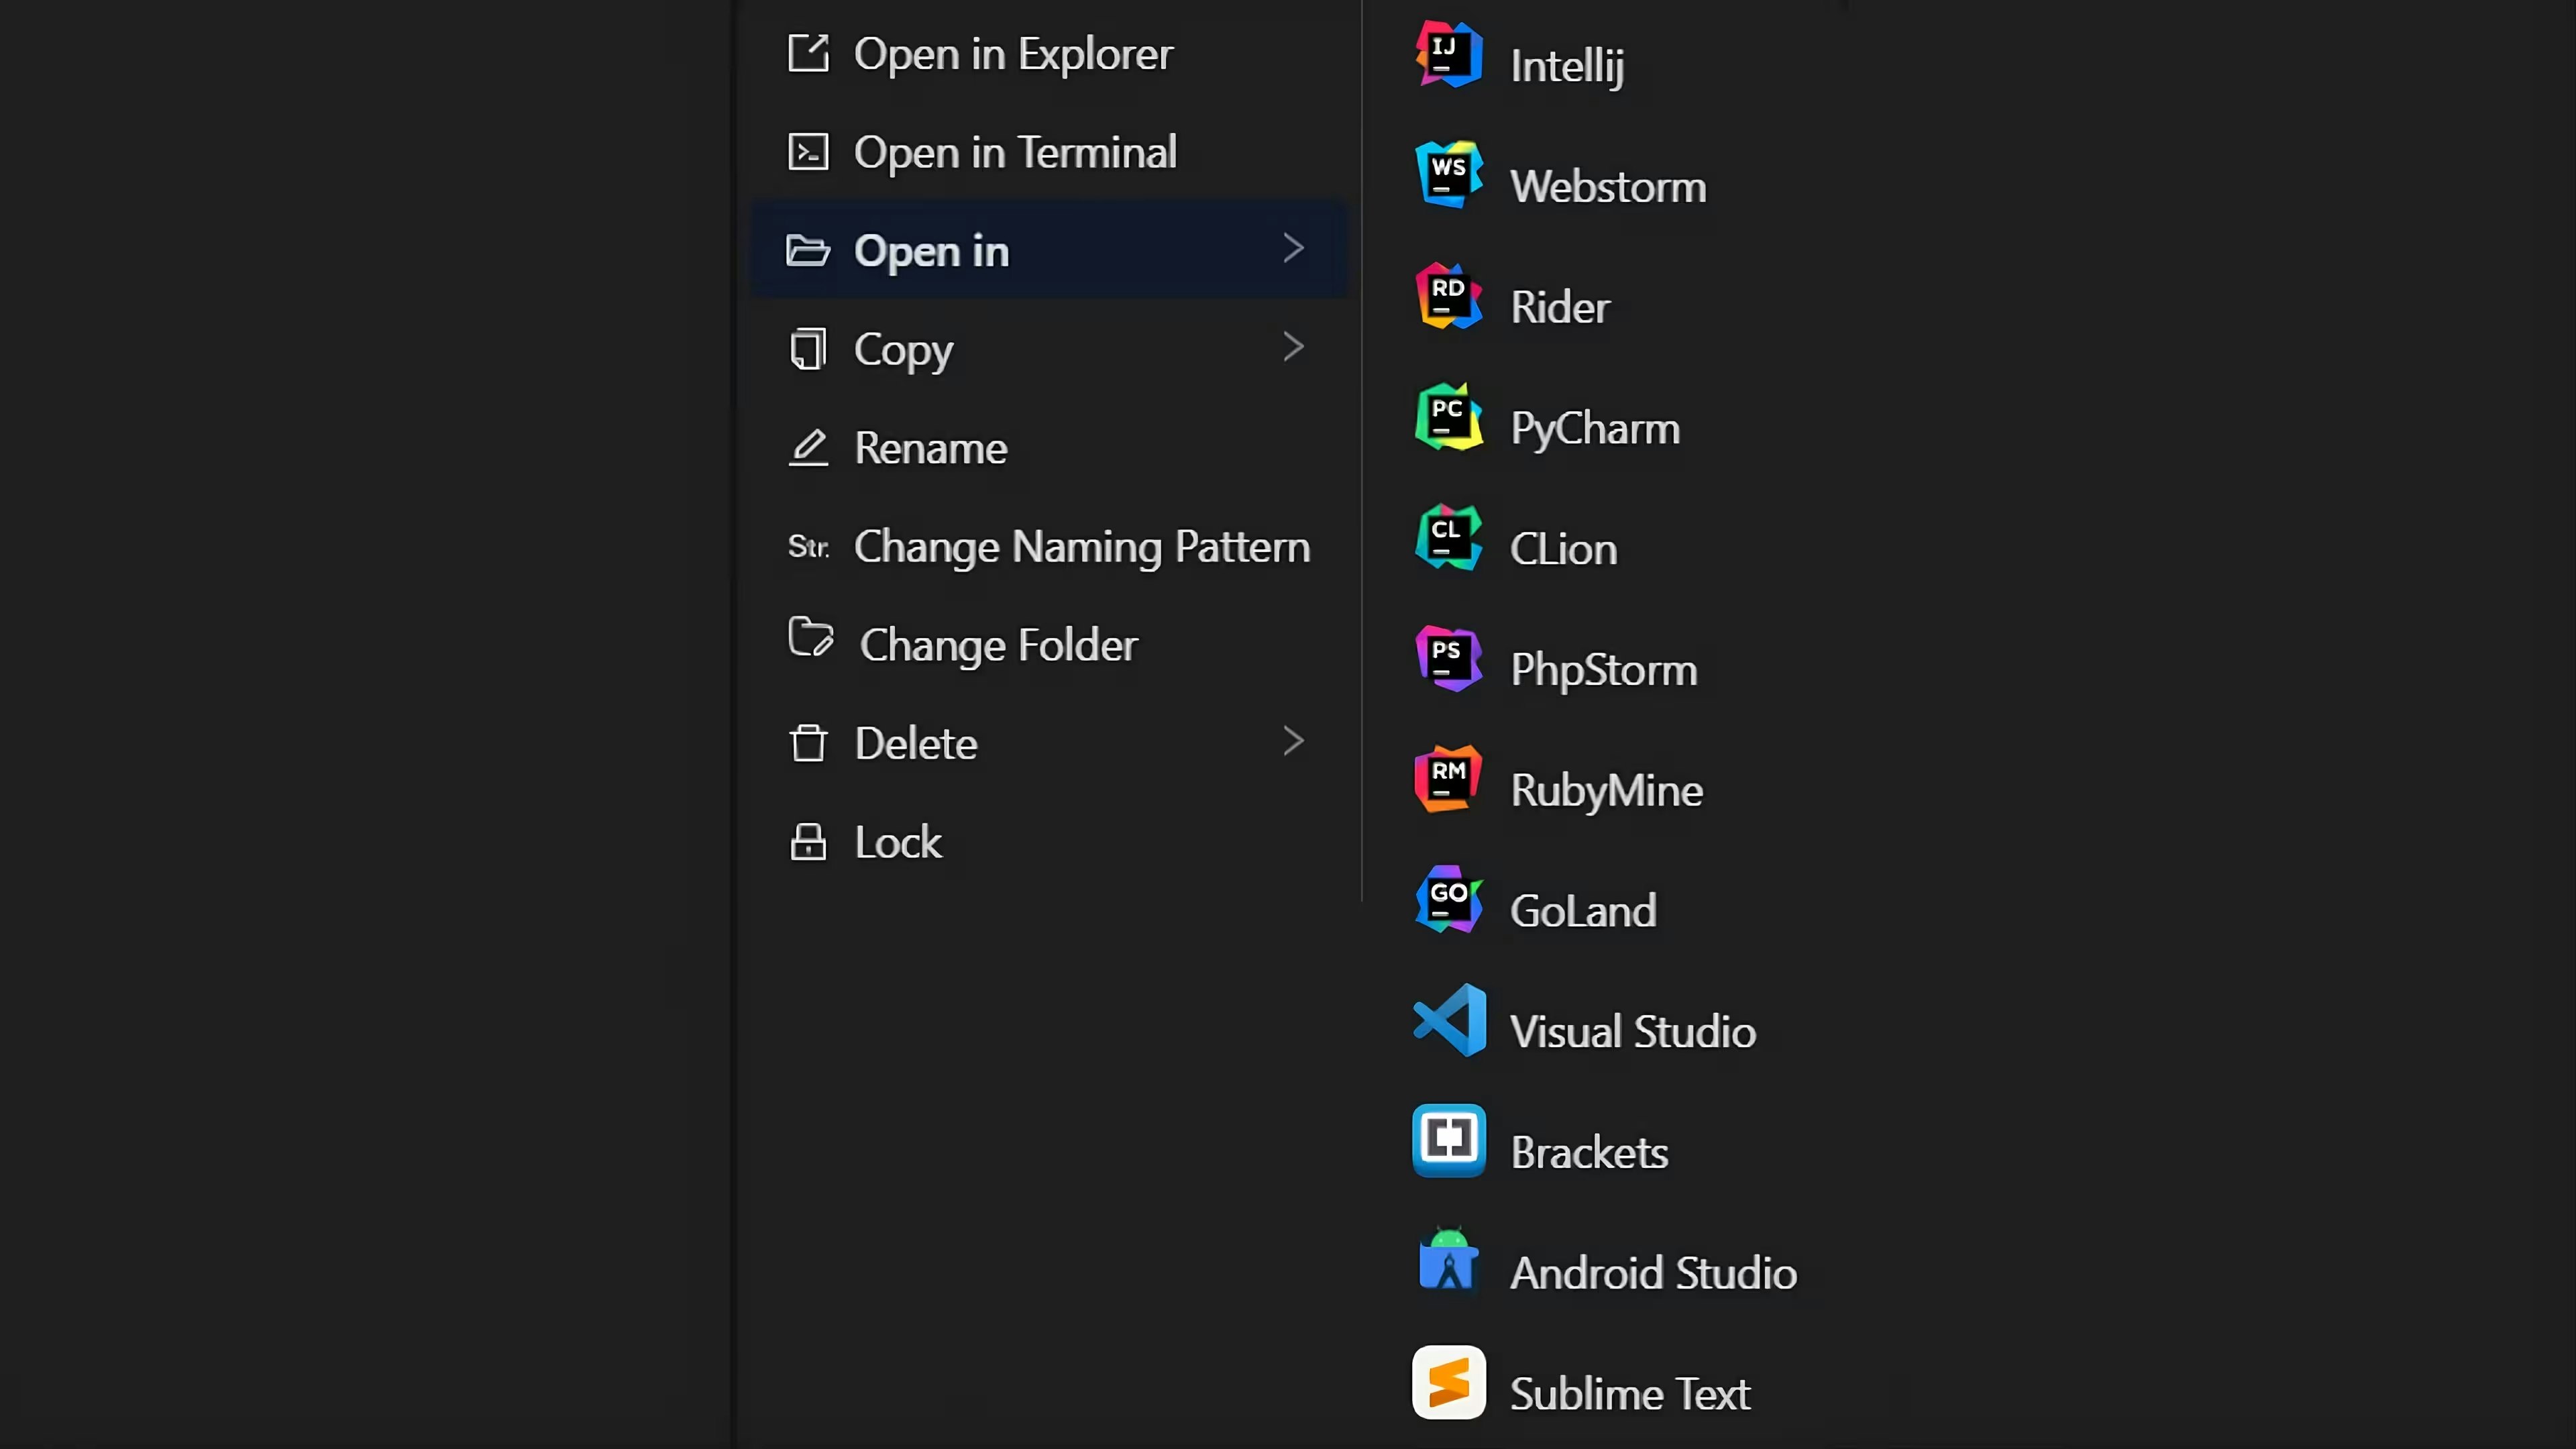Click the pencil icon beside Rename
The width and height of the screenshot is (2576, 1449).
click(x=808, y=448)
